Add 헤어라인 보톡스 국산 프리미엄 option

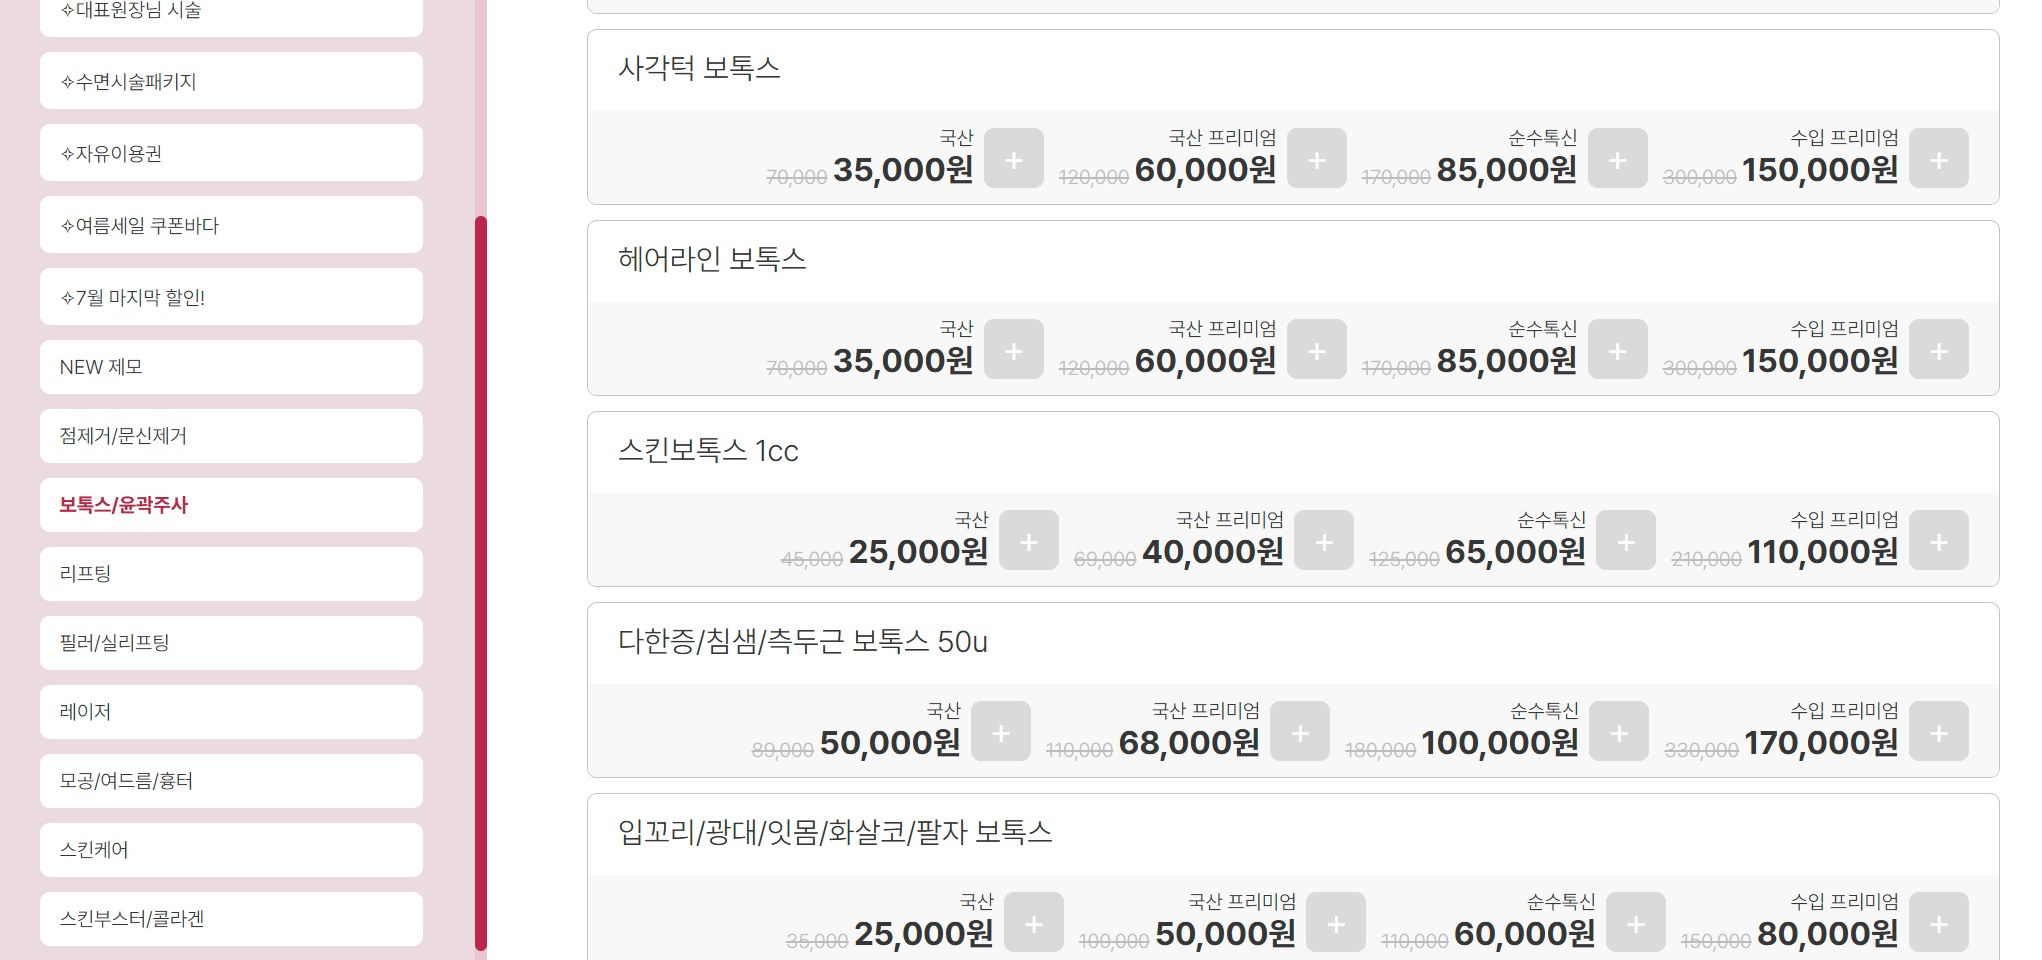(x=1316, y=350)
